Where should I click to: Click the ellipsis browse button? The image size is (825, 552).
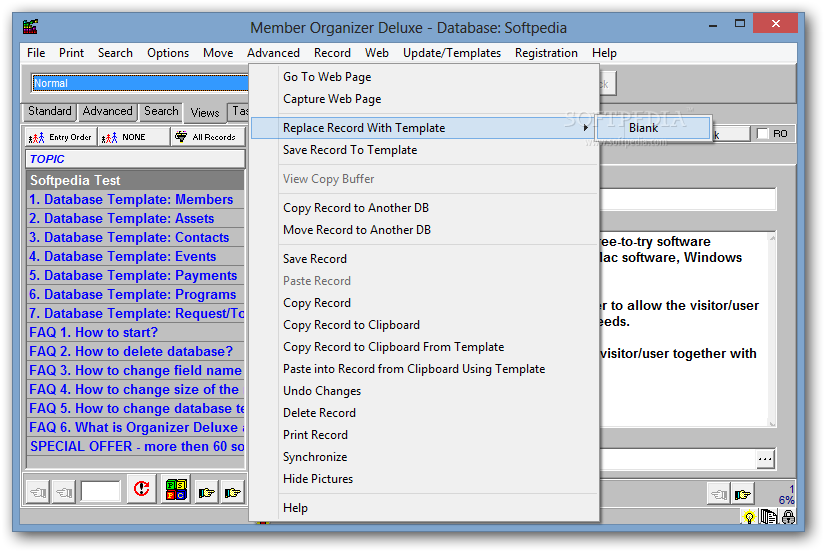[x=765, y=459]
